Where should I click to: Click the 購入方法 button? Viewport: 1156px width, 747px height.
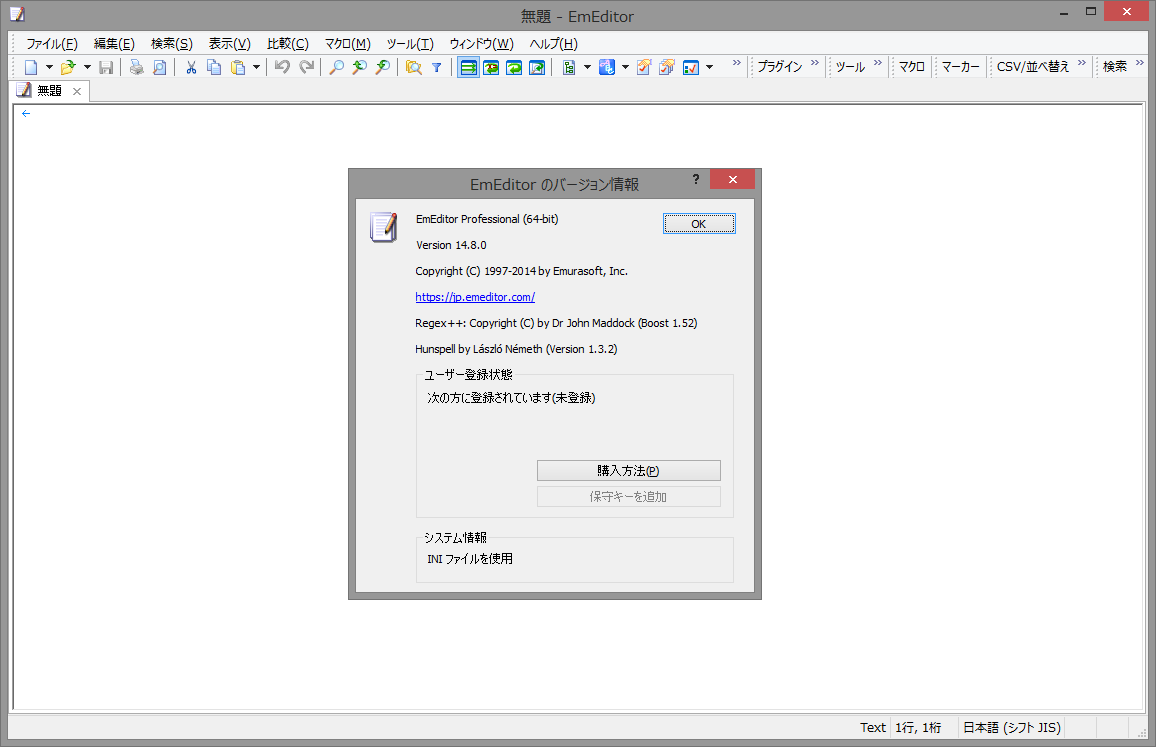(x=628, y=470)
